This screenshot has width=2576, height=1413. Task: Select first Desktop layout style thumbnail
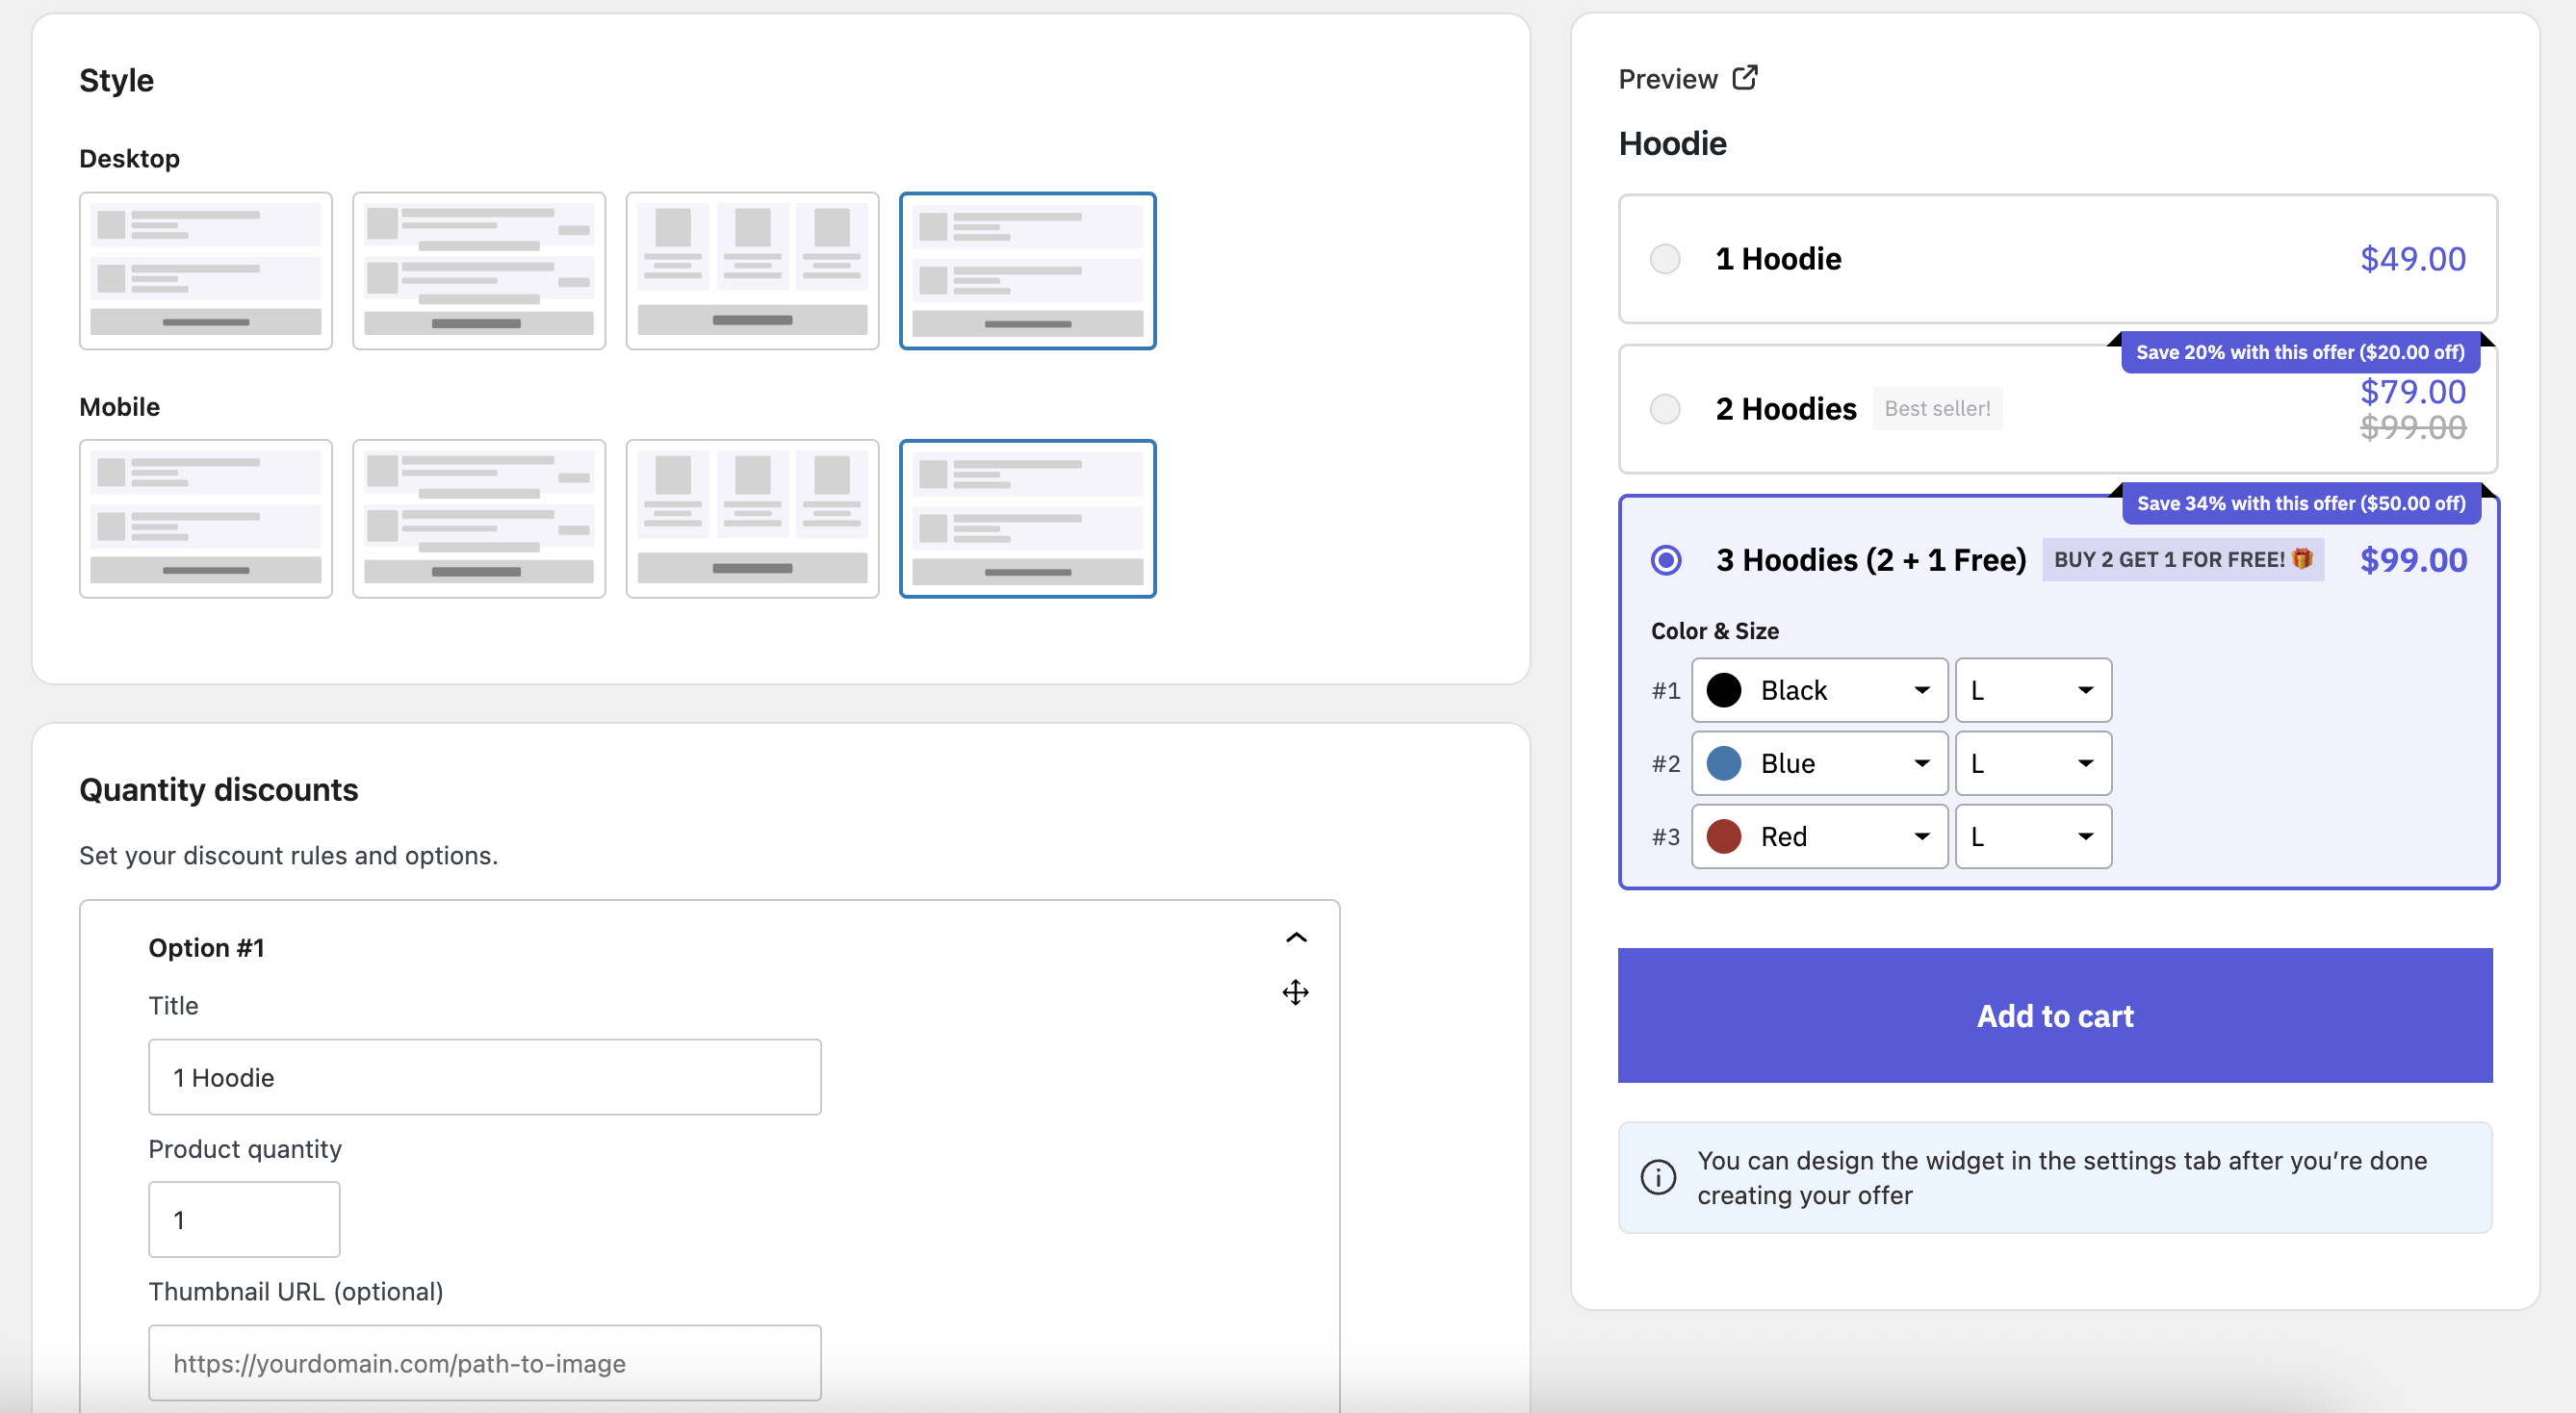point(205,270)
